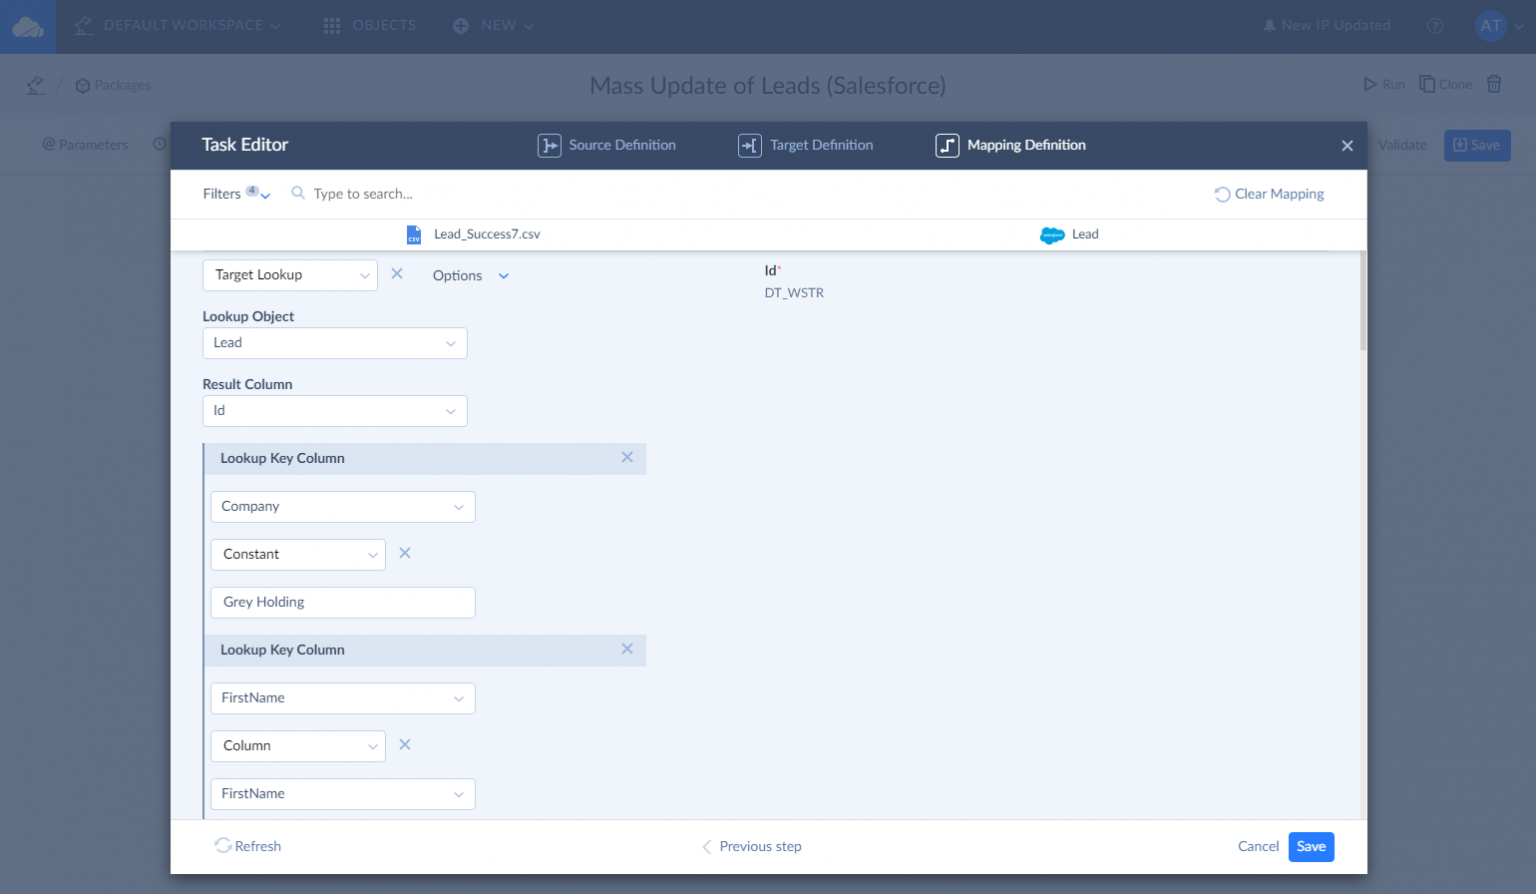
Task: Switch to the Source Definition tab
Action: [622, 146]
